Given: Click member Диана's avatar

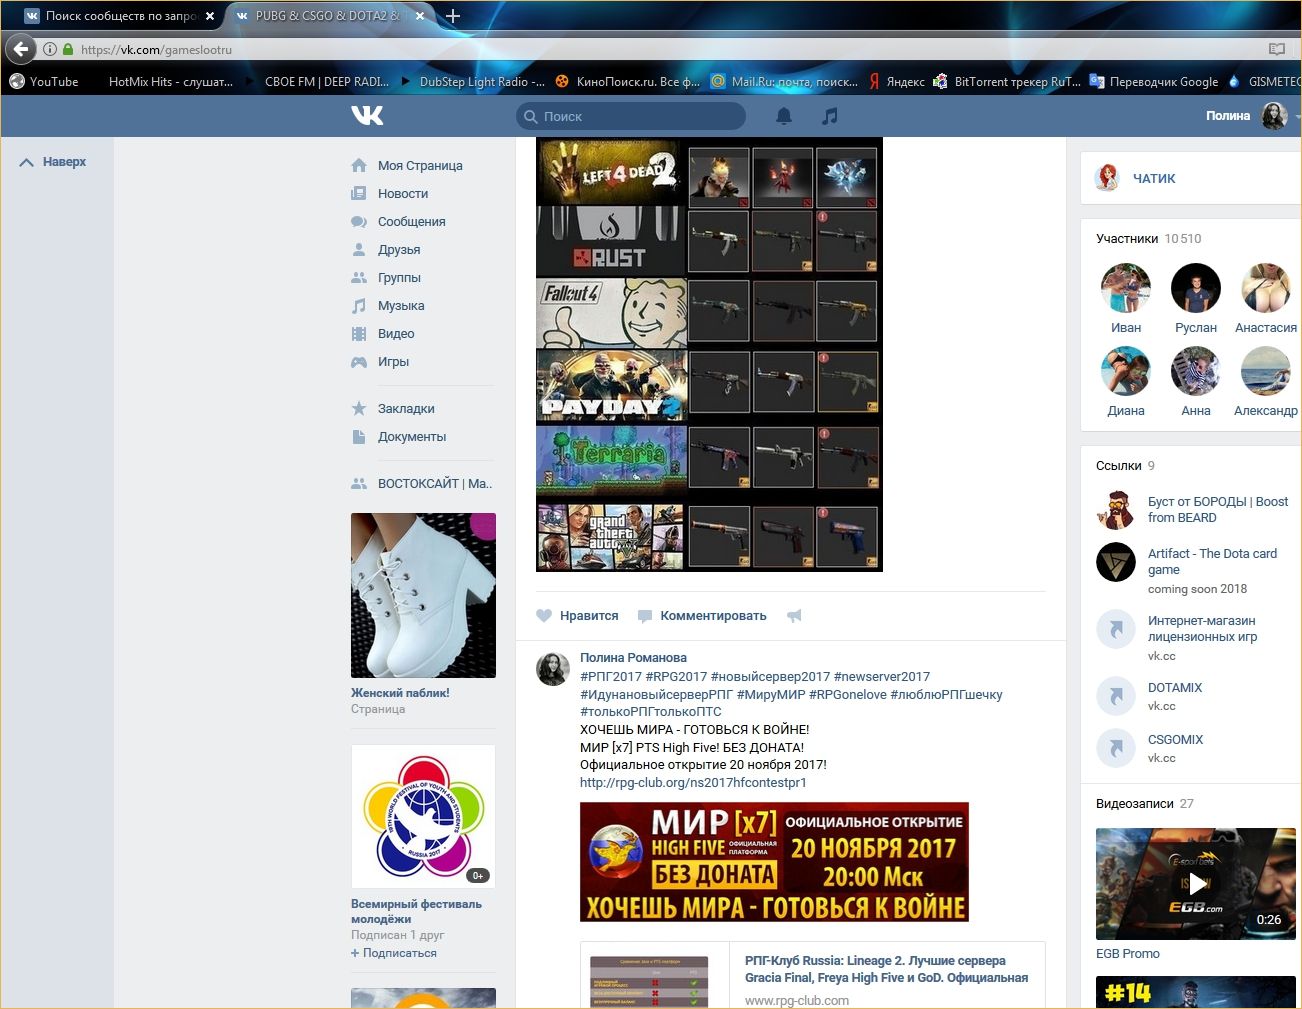Looking at the screenshot, I should click(1126, 371).
